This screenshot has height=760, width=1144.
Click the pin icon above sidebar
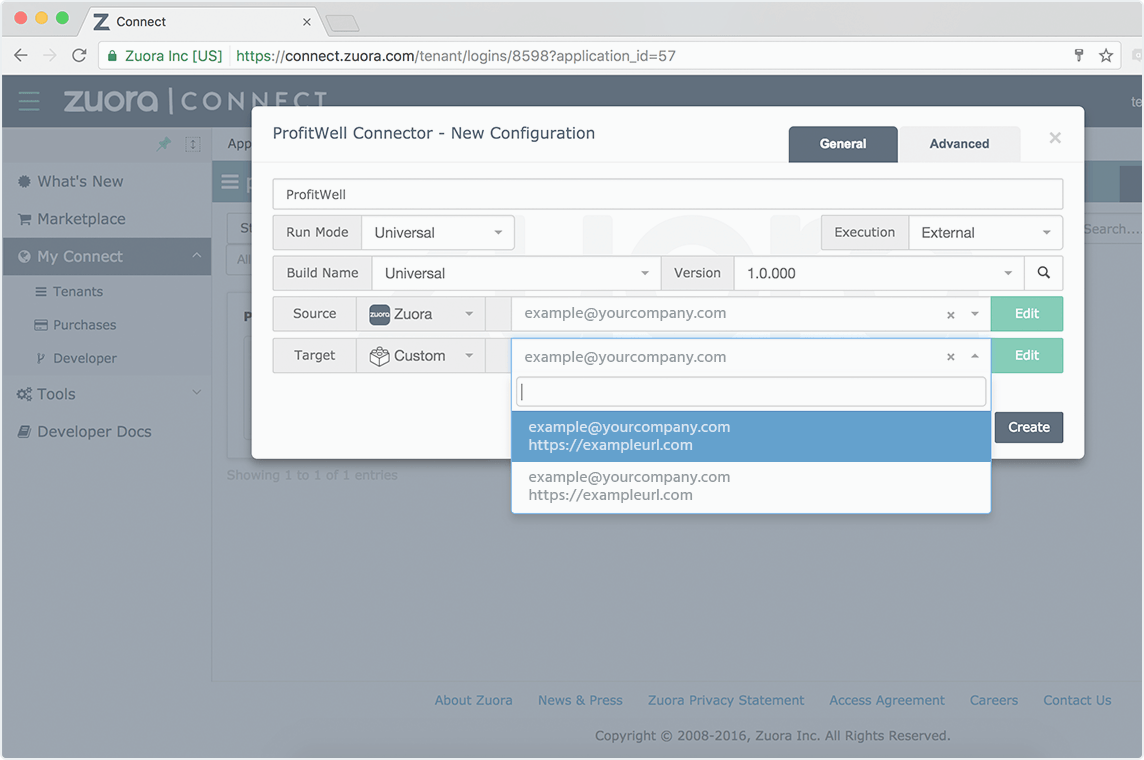[163, 144]
